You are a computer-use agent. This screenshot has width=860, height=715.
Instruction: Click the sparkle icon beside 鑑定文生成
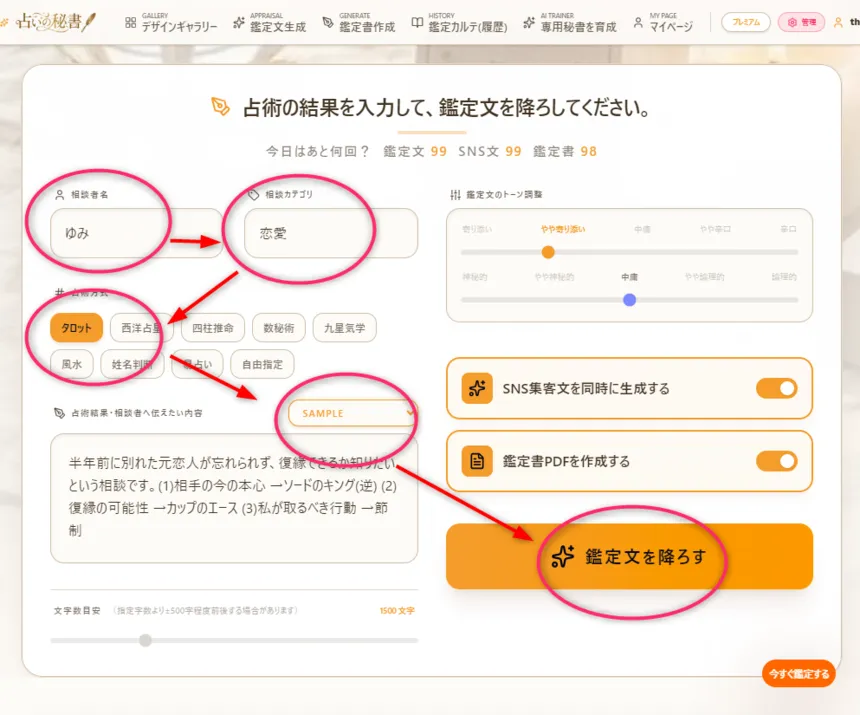click(239, 22)
